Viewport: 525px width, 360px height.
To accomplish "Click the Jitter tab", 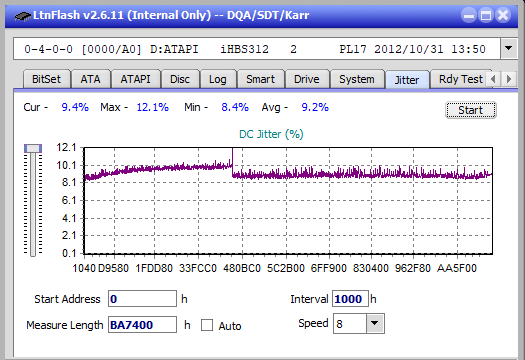I will (407, 80).
